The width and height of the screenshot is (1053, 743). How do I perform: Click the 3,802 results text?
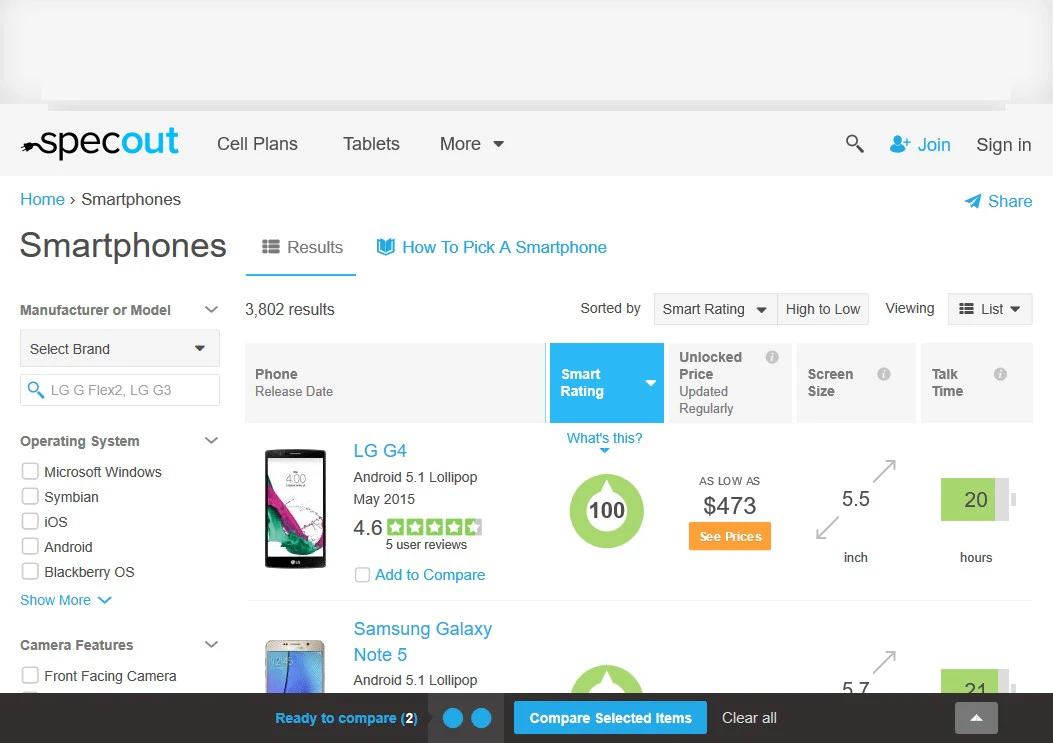[x=289, y=310]
